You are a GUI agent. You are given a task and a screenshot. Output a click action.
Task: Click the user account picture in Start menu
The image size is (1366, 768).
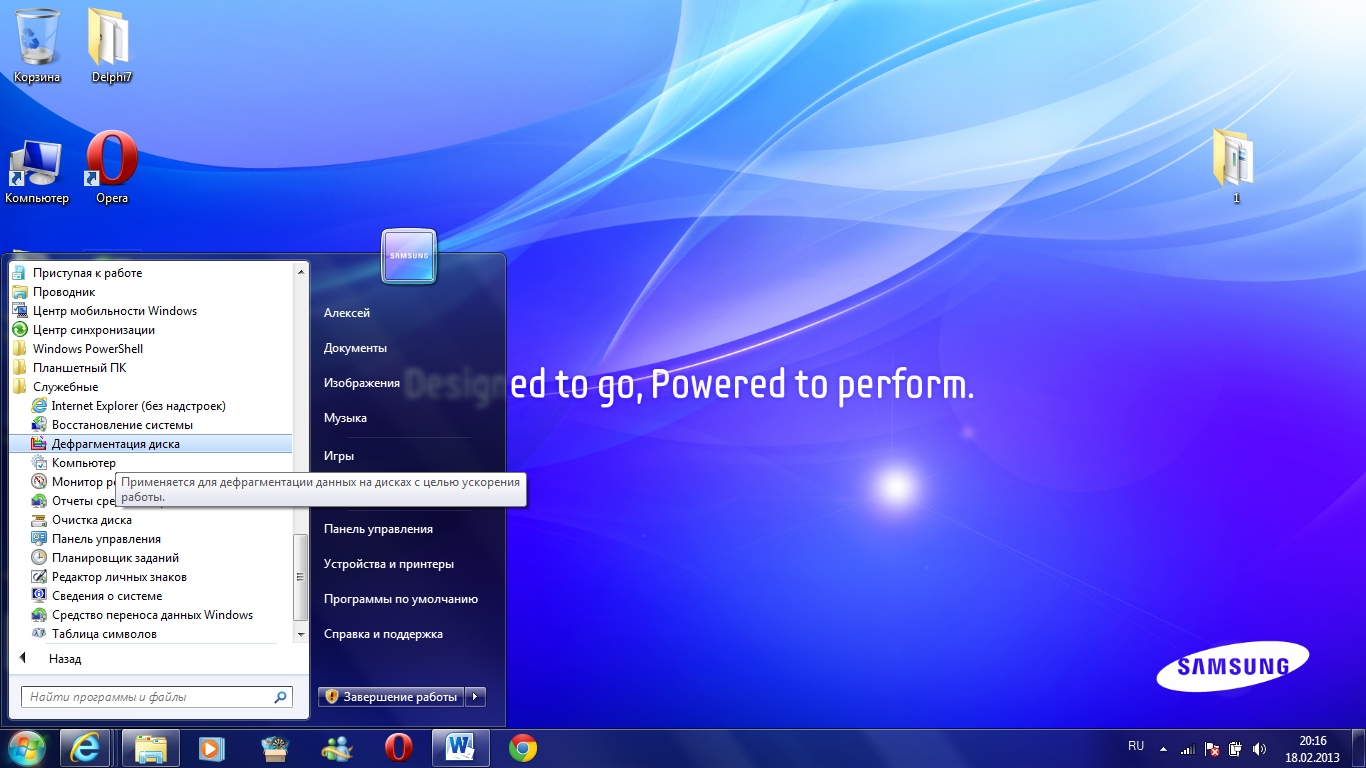408,256
